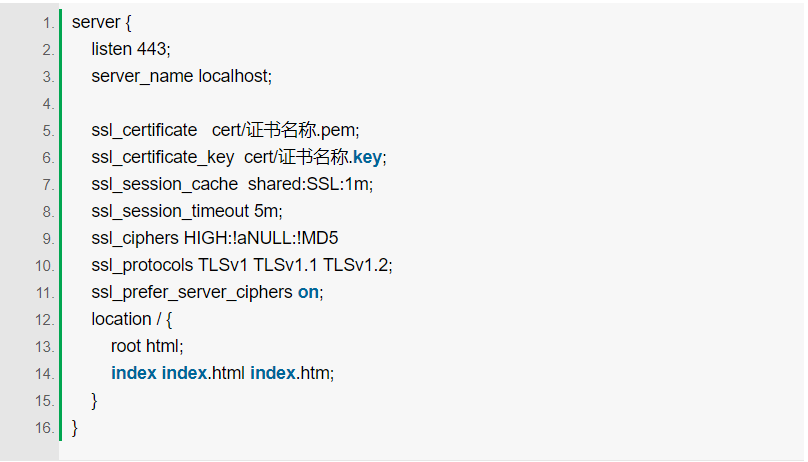Screen dimensions: 808x462
Task: Click line number 15 in the gutter
Action: point(45,400)
